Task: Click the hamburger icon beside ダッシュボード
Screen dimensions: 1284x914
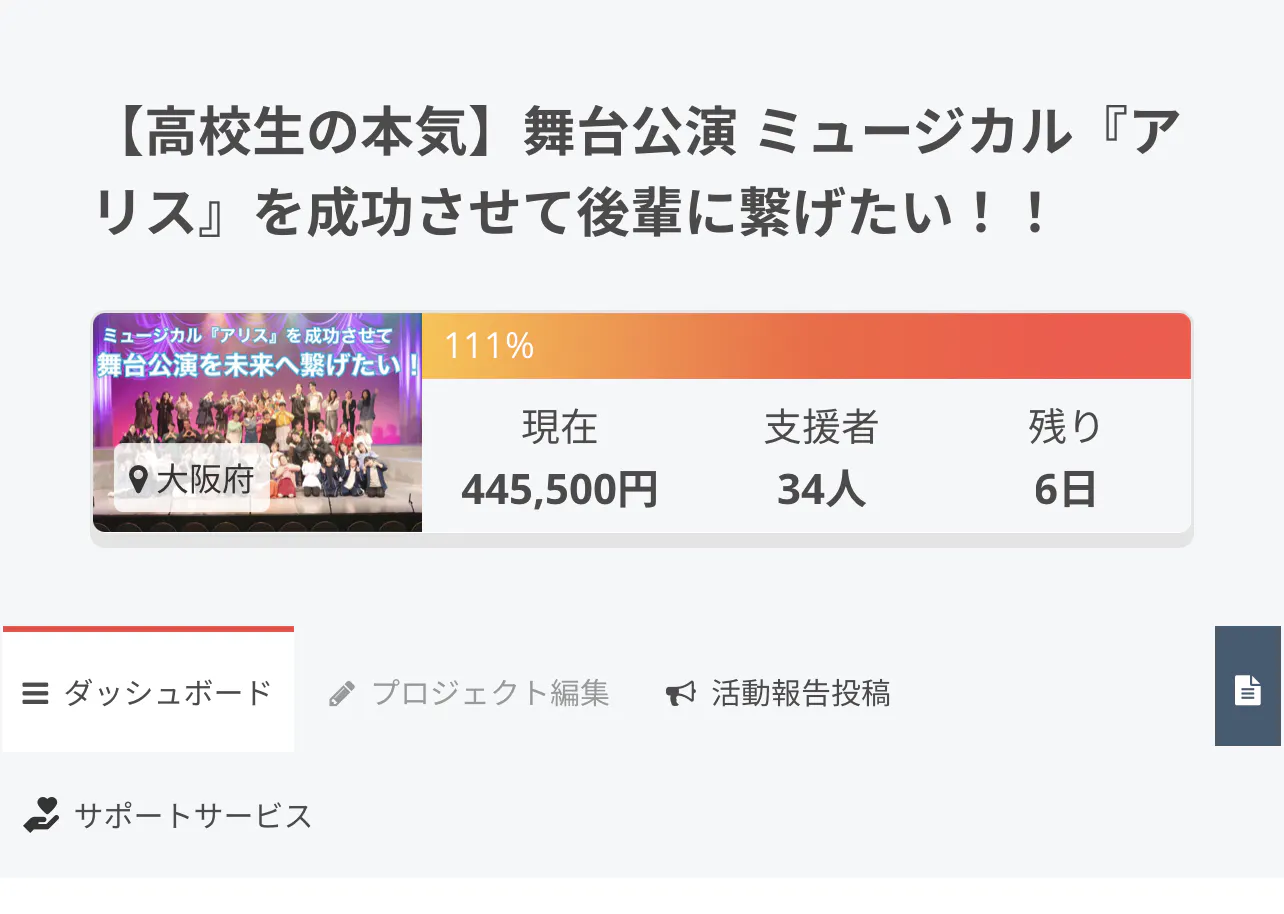Action: click(36, 693)
